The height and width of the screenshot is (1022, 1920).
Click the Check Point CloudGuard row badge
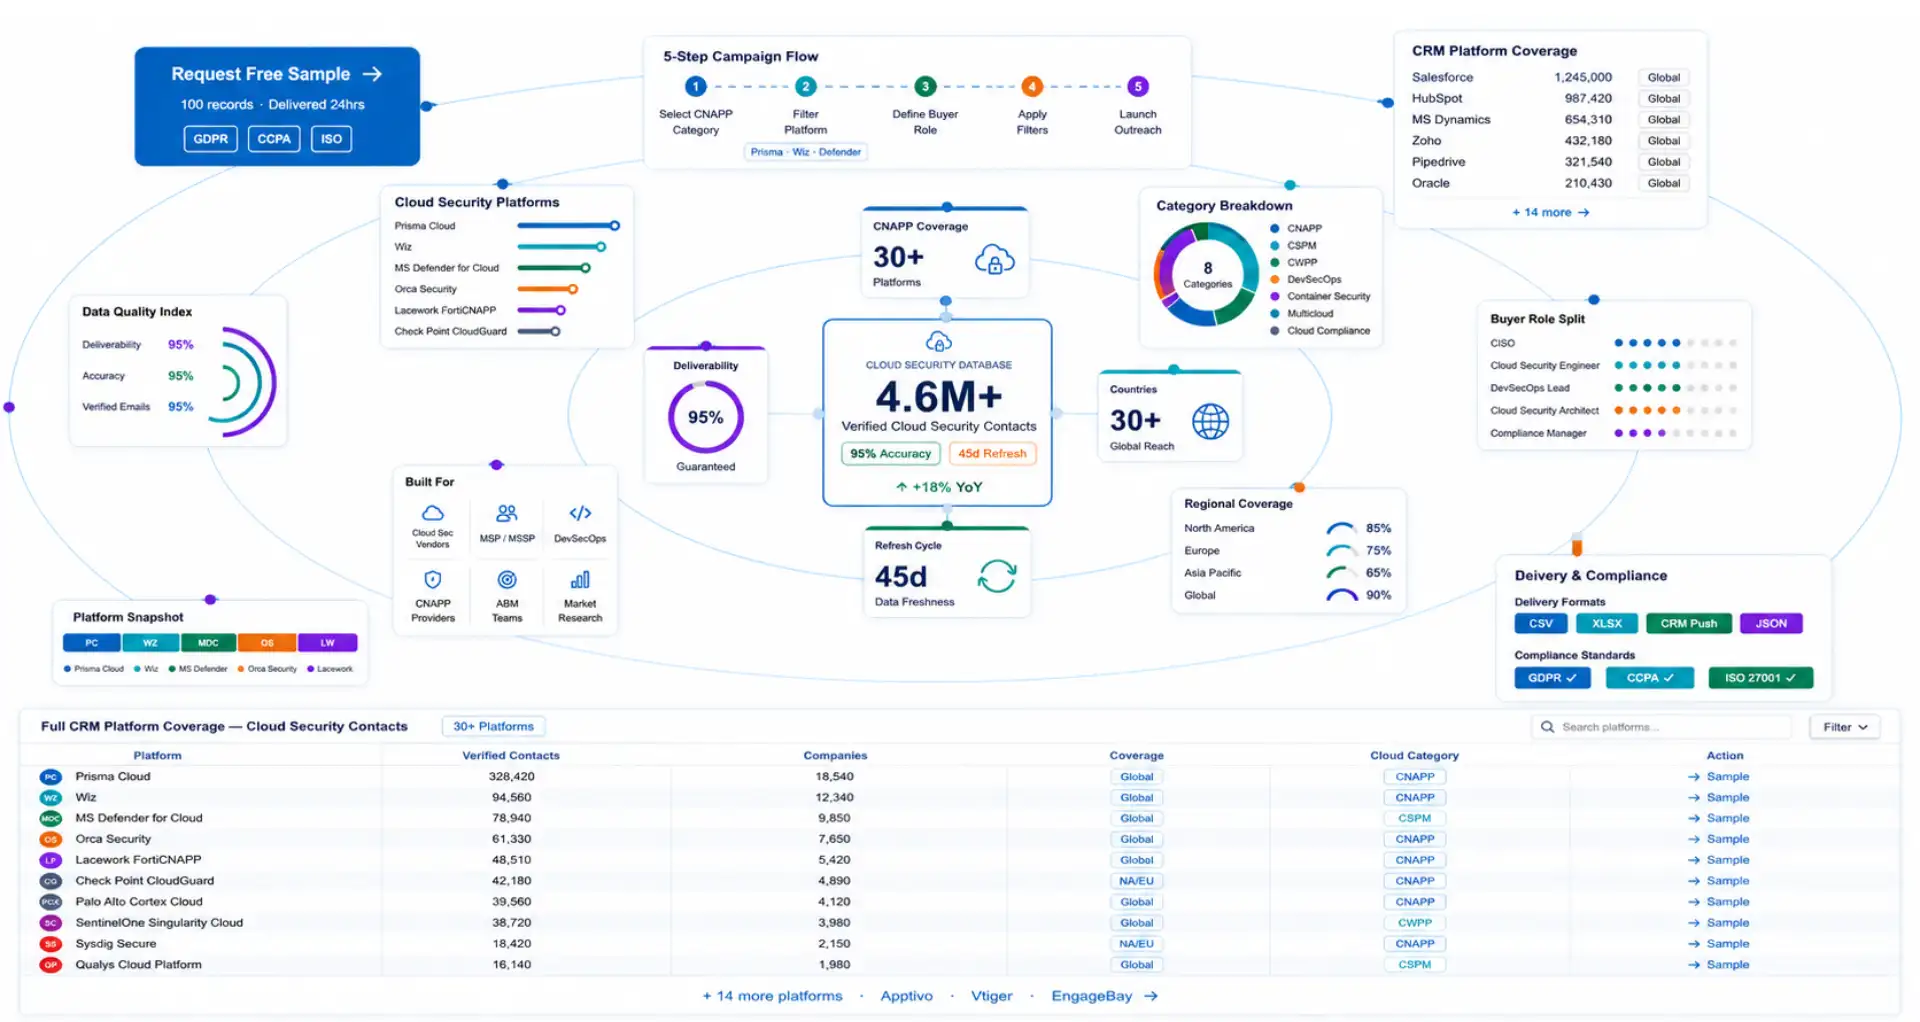click(x=51, y=881)
